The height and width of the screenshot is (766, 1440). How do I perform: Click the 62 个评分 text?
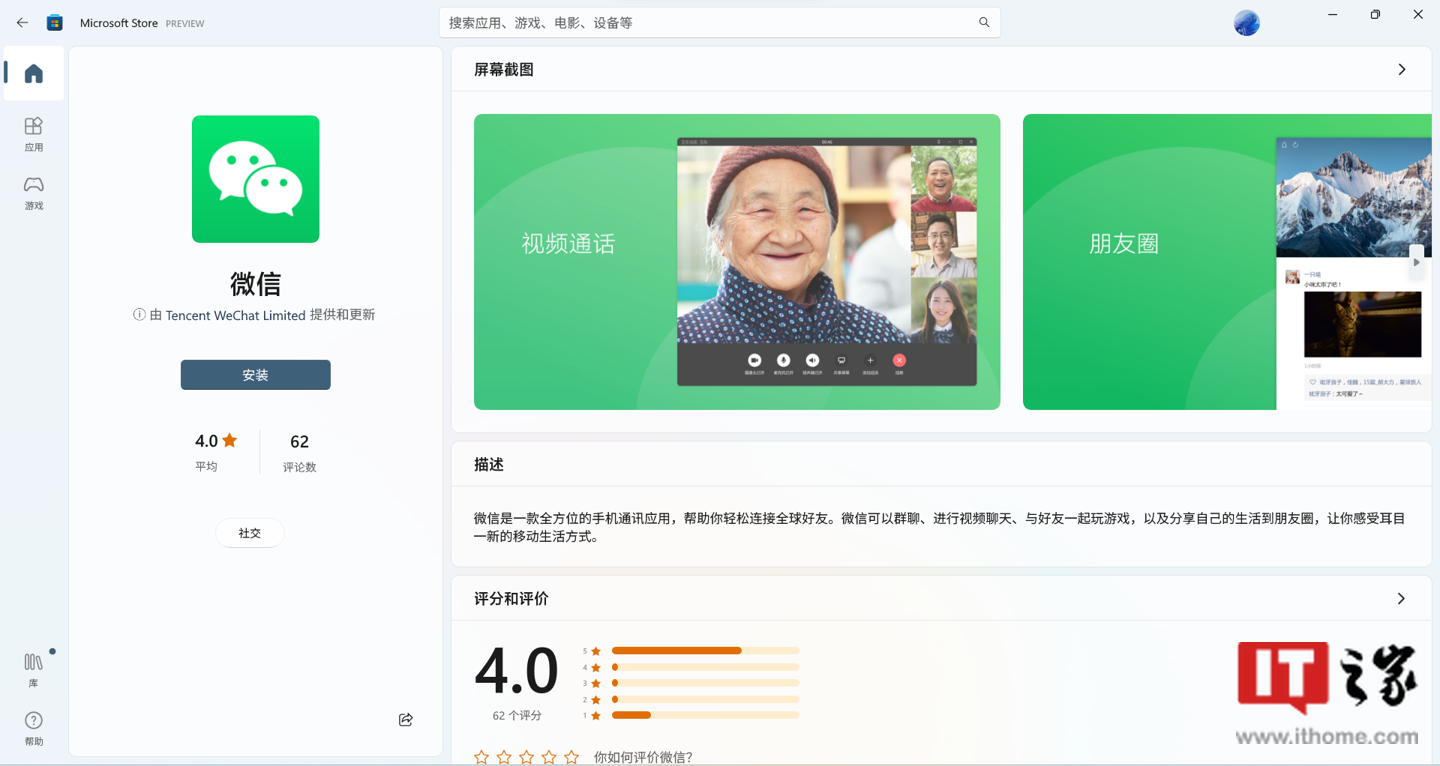pos(517,715)
